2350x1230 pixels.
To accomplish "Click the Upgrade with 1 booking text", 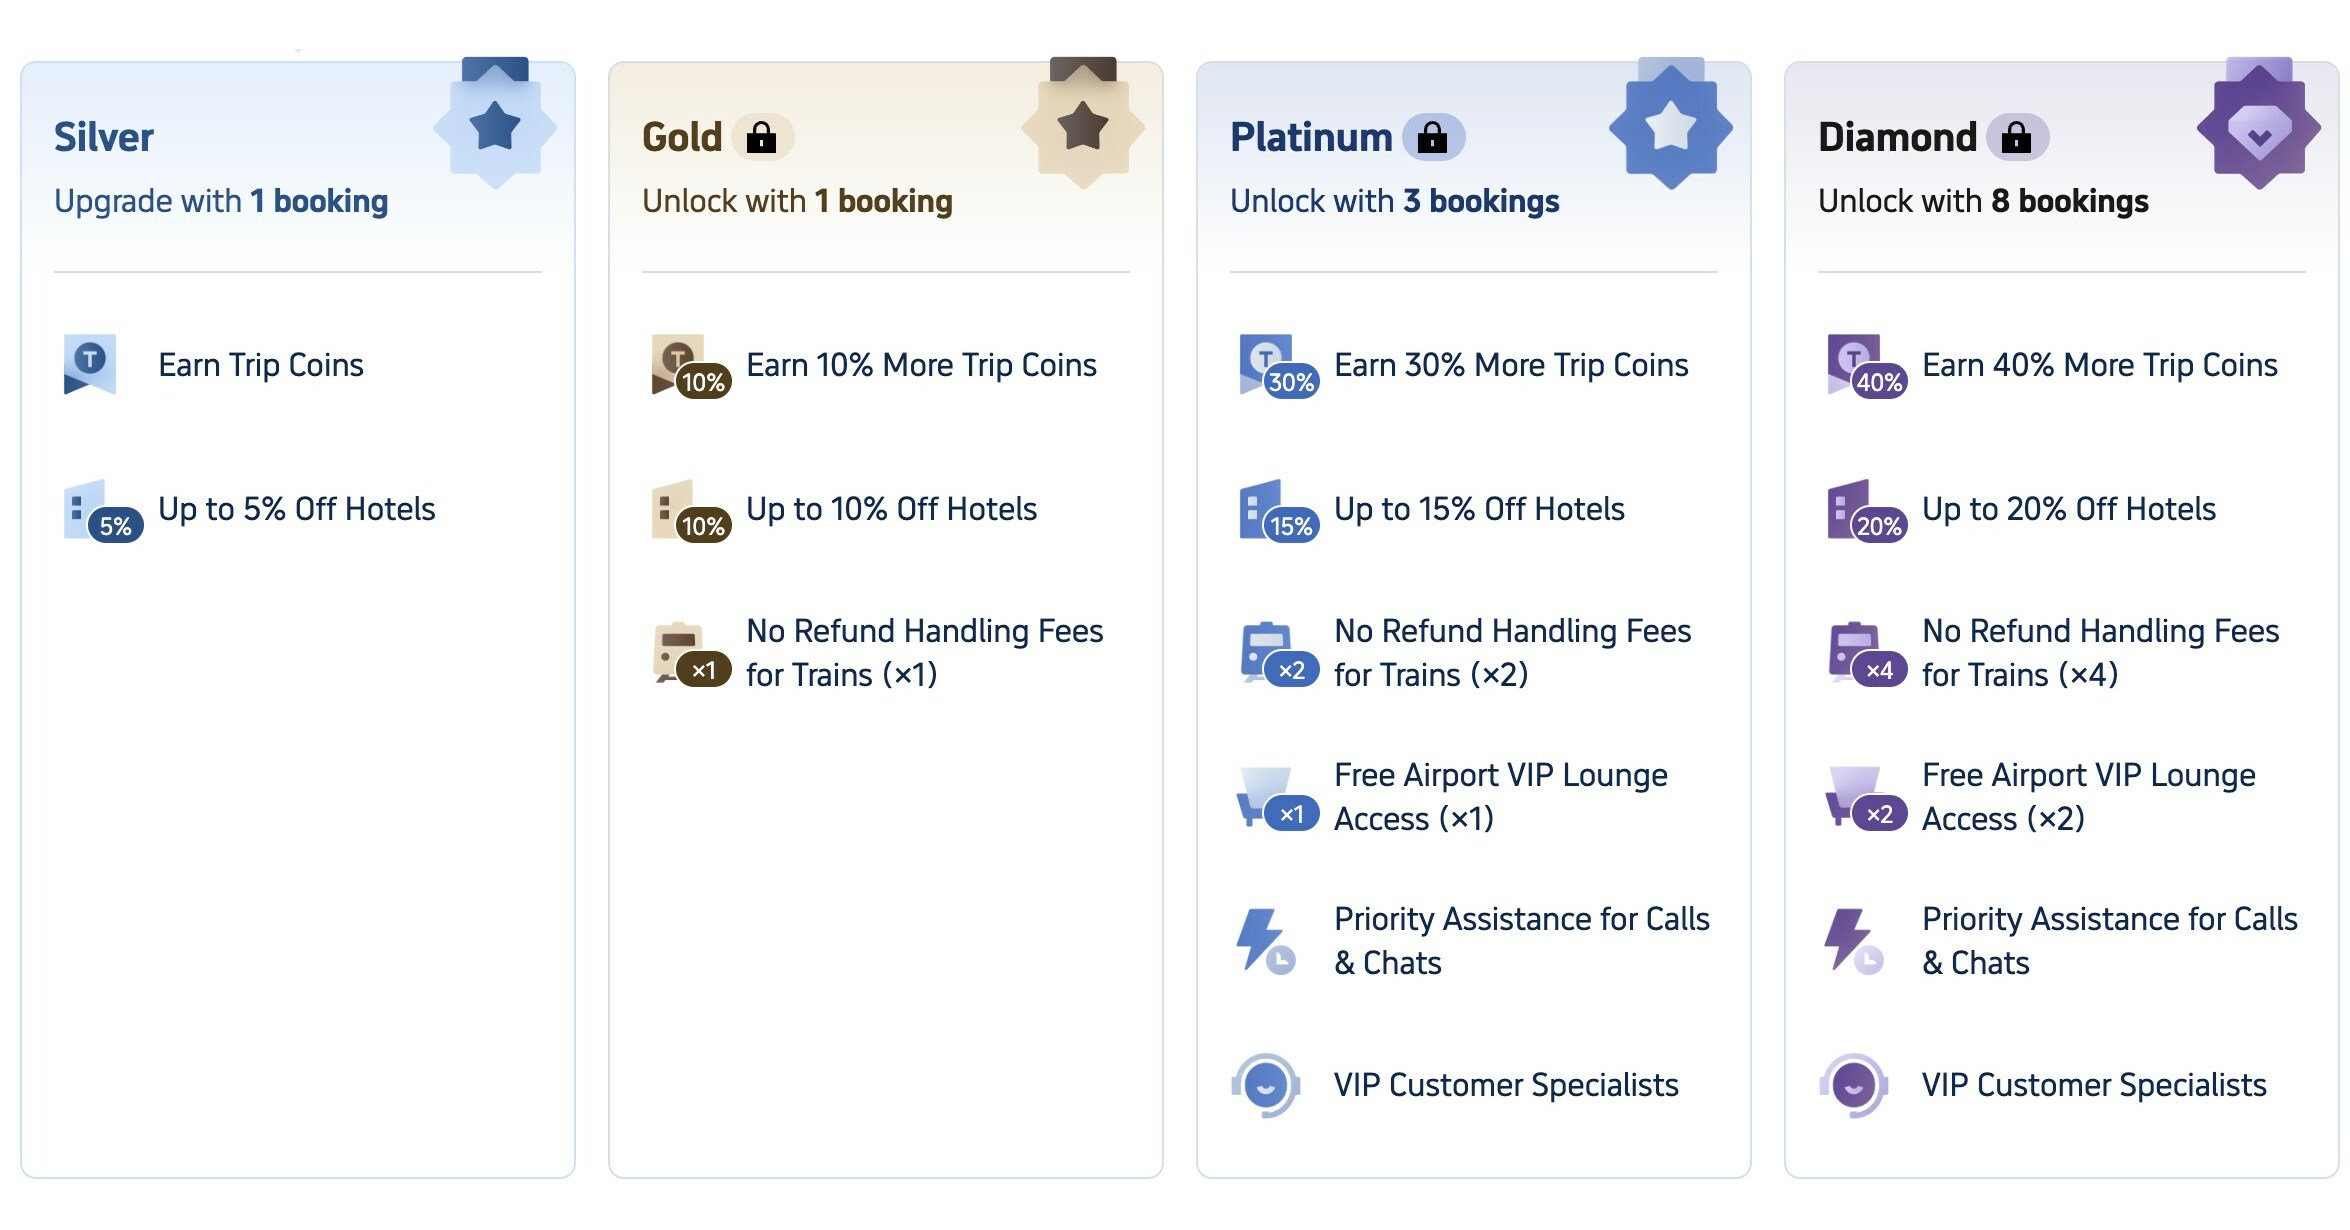I will coord(218,200).
